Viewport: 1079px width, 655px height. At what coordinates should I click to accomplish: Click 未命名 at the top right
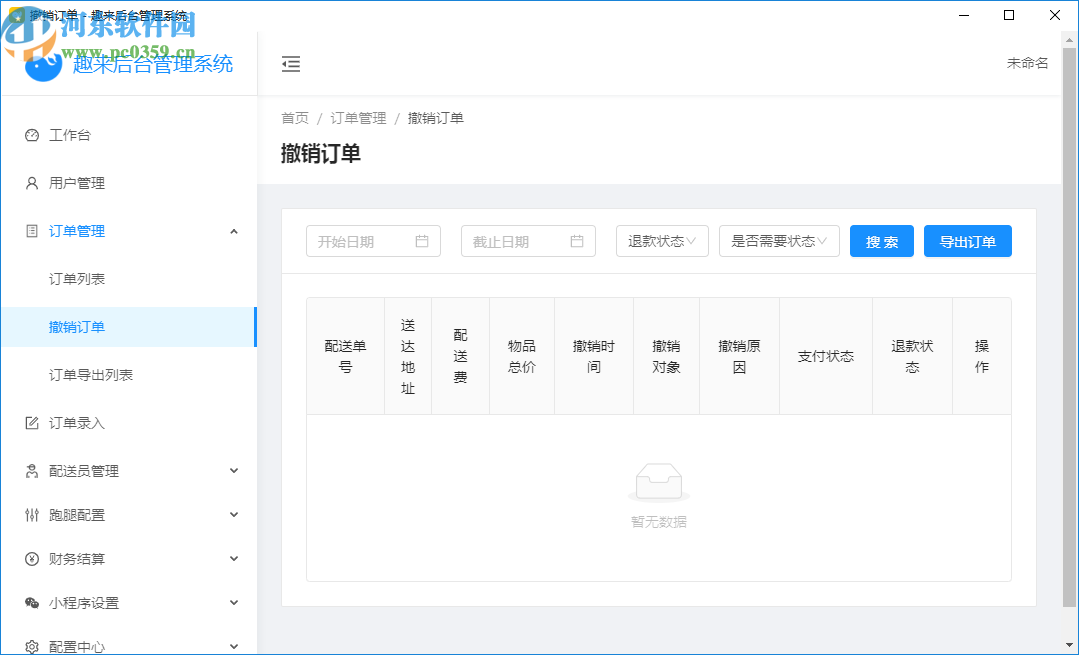pyautogui.click(x=1027, y=61)
